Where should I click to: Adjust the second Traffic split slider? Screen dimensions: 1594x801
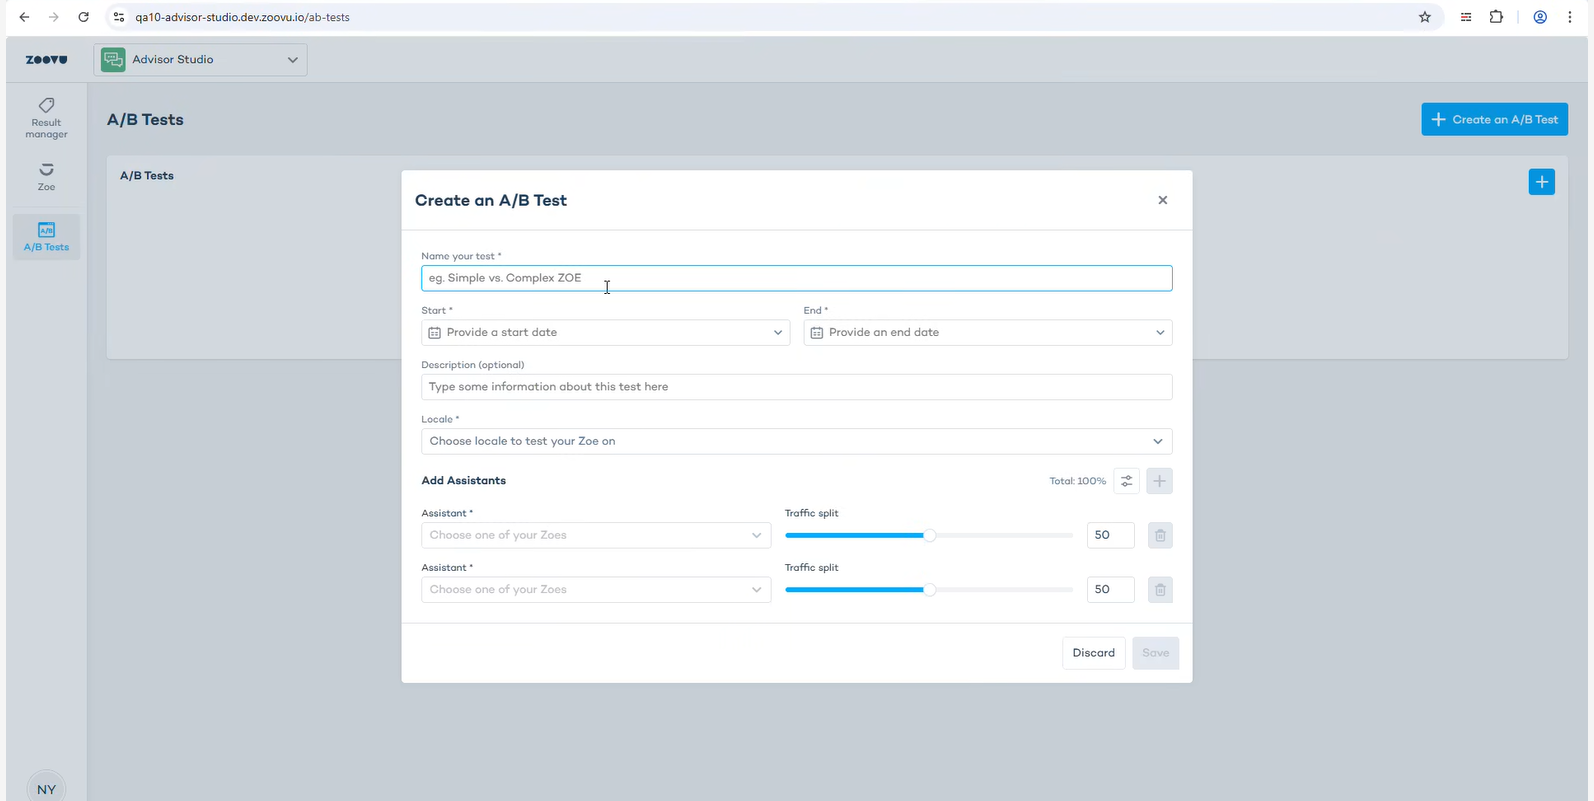point(929,589)
